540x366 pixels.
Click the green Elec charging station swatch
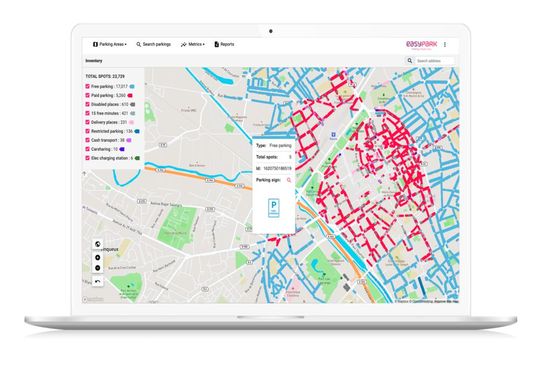point(137,158)
